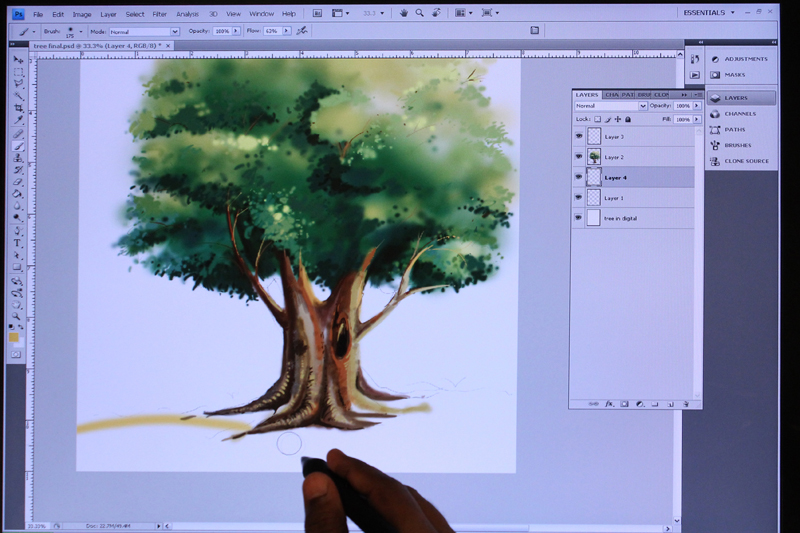Viewport: 800px width, 533px height.
Task: Toggle visibility of Layer 2
Action: click(579, 157)
